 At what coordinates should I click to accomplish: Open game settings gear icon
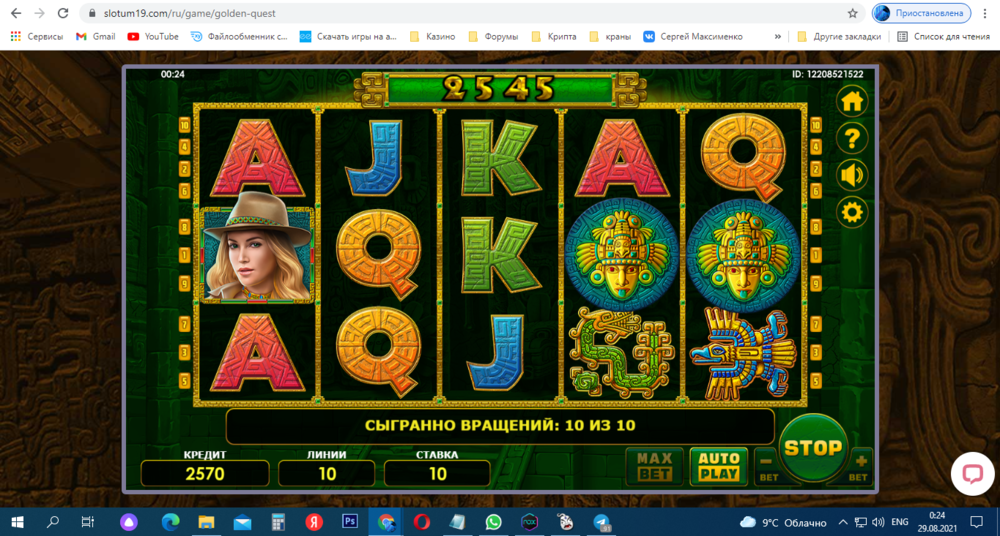[852, 212]
